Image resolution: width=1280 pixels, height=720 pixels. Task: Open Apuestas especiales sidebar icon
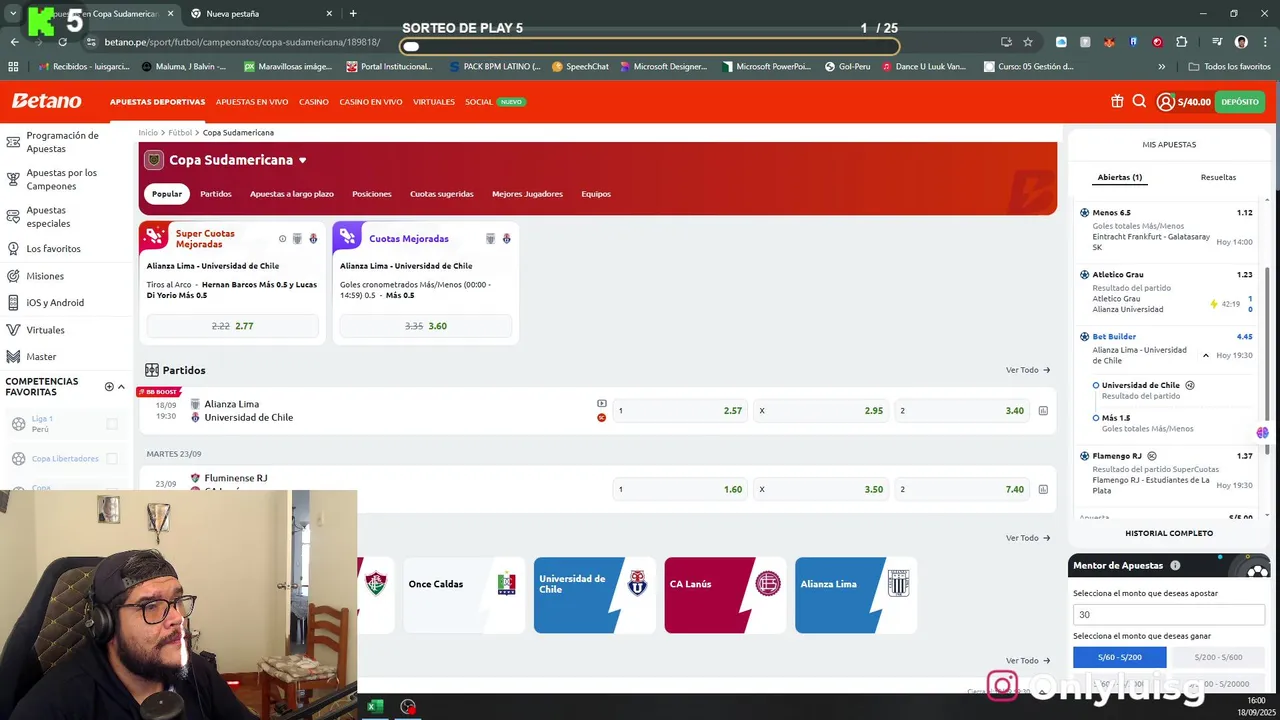coord(14,216)
